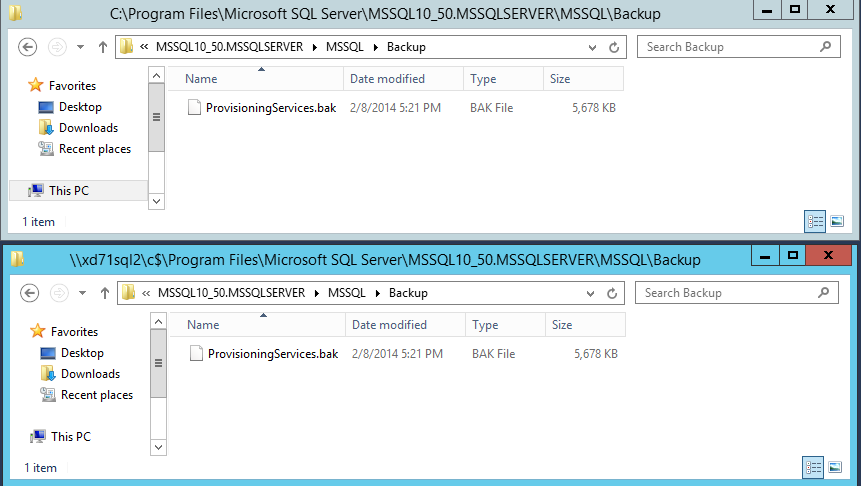Click search magnifier icon in top window
This screenshot has width=861, height=486.
[x=825, y=47]
